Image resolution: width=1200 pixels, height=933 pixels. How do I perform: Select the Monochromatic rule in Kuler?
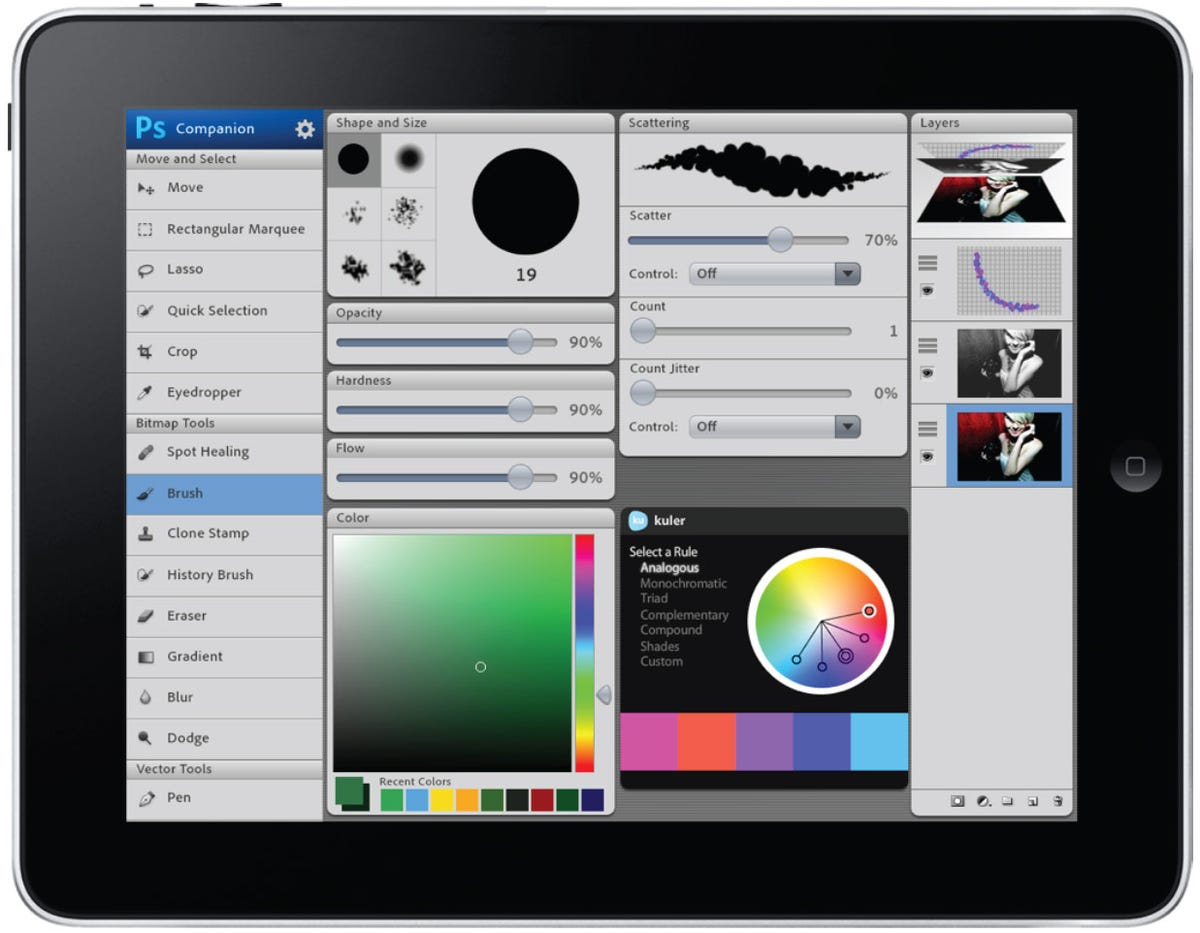684,583
